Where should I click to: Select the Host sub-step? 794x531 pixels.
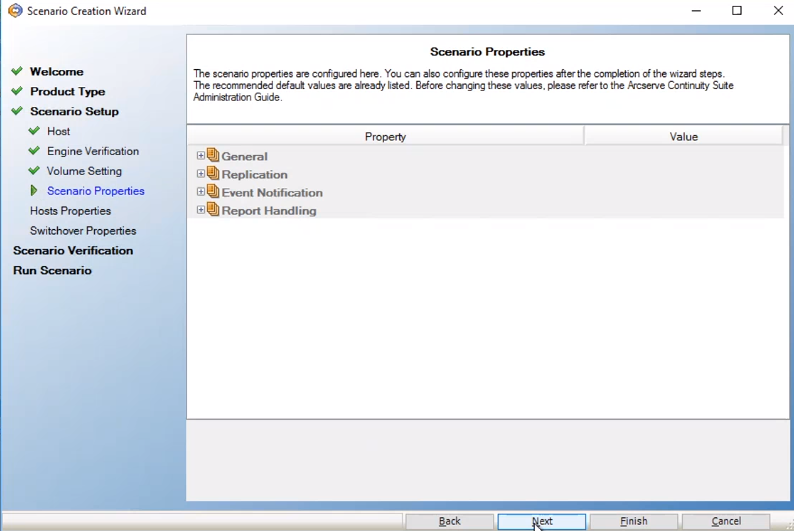(59, 132)
